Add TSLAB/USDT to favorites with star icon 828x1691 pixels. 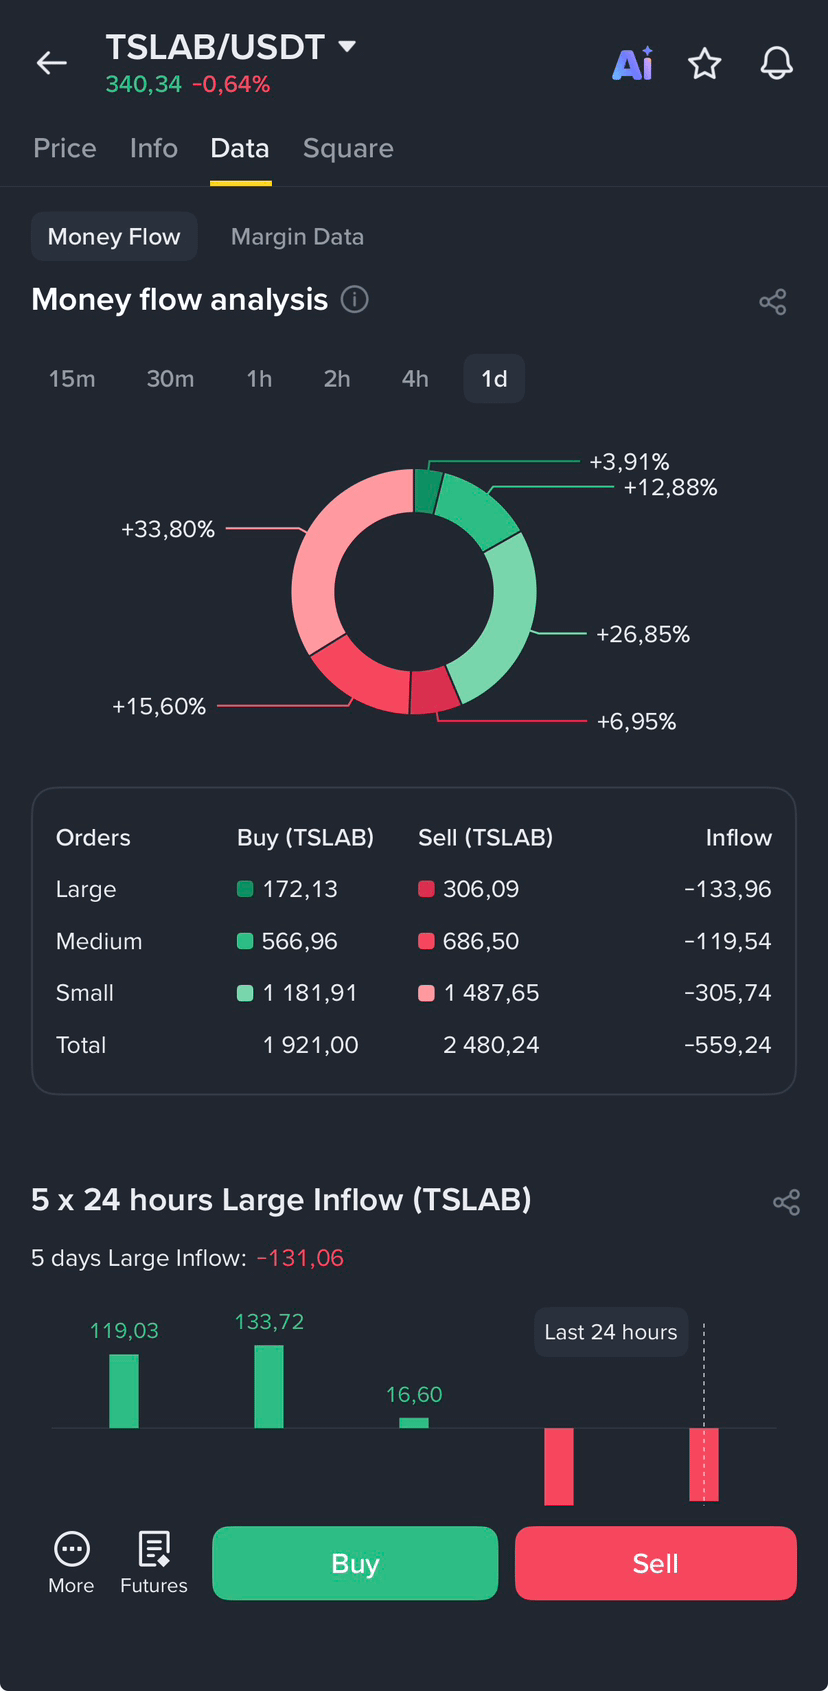tap(705, 64)
